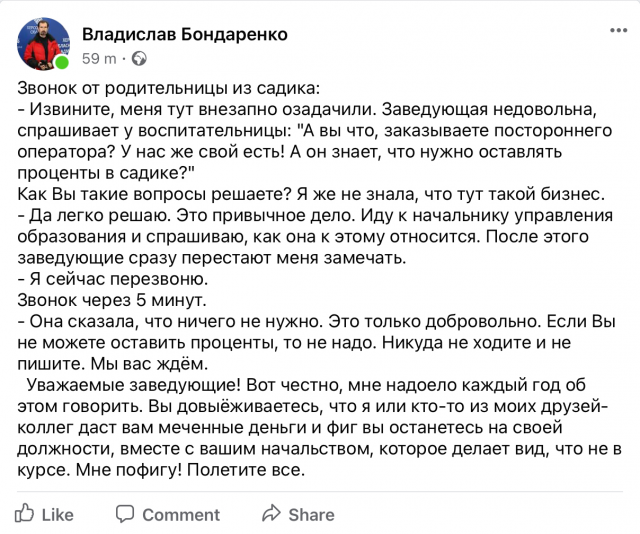Image resolution: width=640 pixels, height=534 pixels.
Task: Click the globe public audience icon
Action: click(138, 58)
